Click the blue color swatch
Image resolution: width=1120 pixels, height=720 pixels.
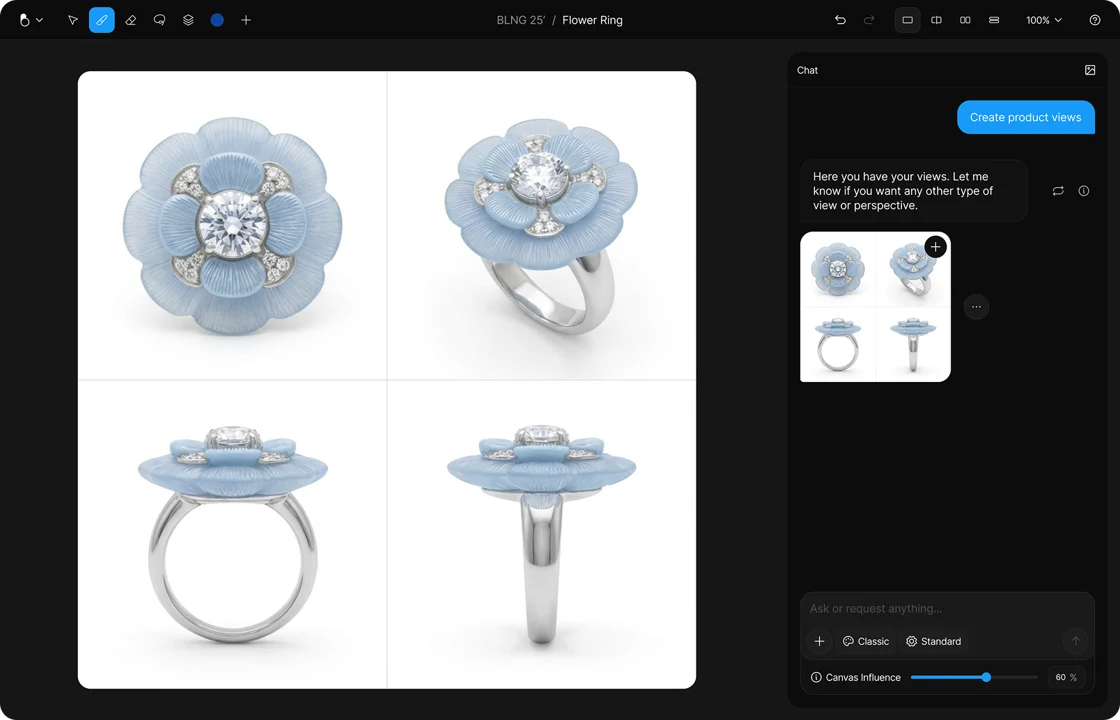click(x=217, y=20)
